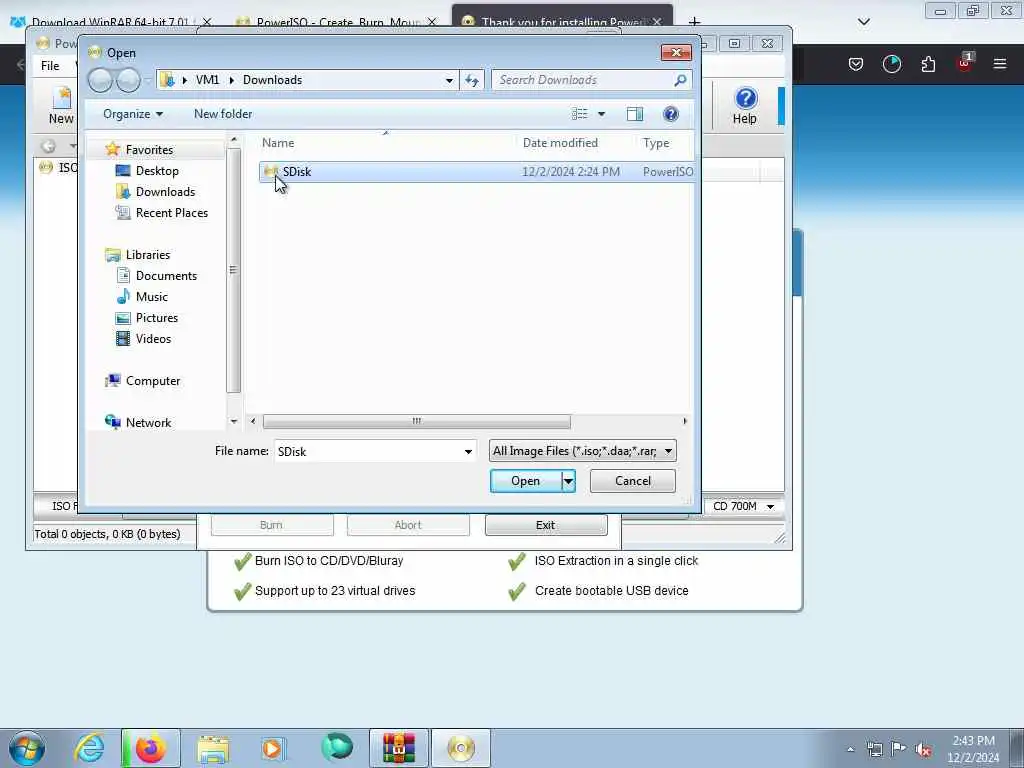The height and width of the screenshot is (768, 1024).
Task: Open the CD 700M media size dropdown
Action: tap(743, 506)
